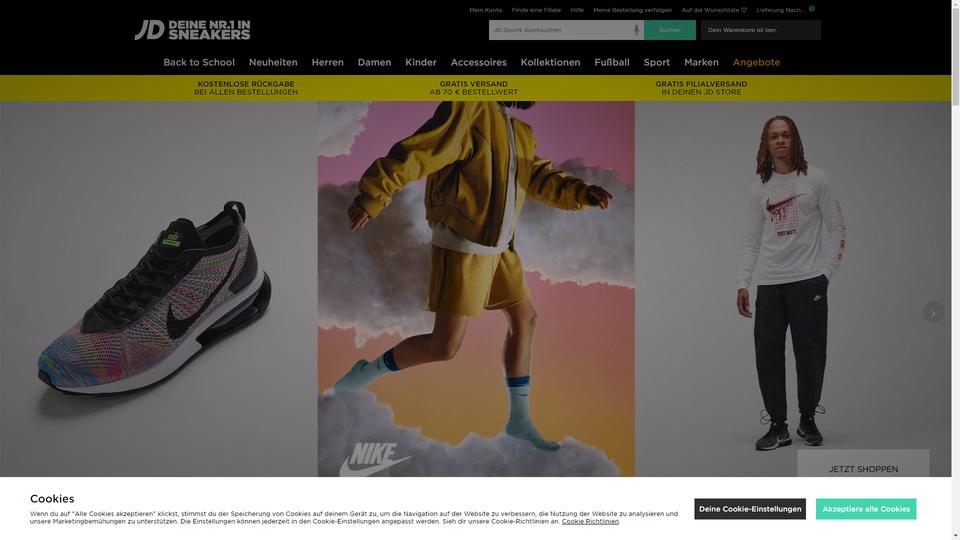Open the Accessoires menu
Screen dimensions: 960x540
click(x=479, y=62)
